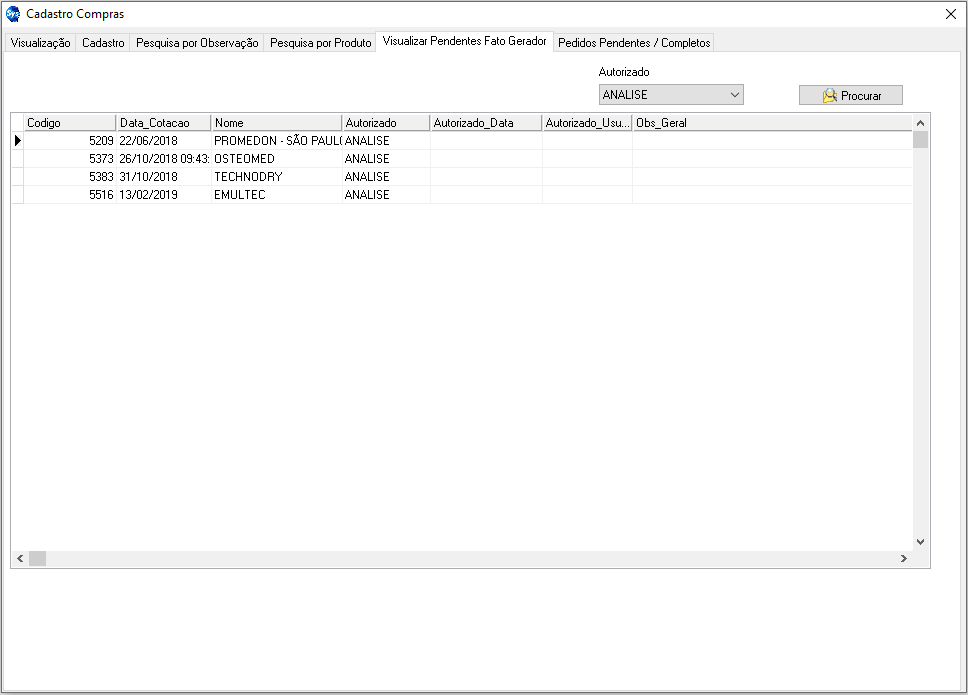
Task: Close the Cadastro Compras window
Action: coord(950,14)
